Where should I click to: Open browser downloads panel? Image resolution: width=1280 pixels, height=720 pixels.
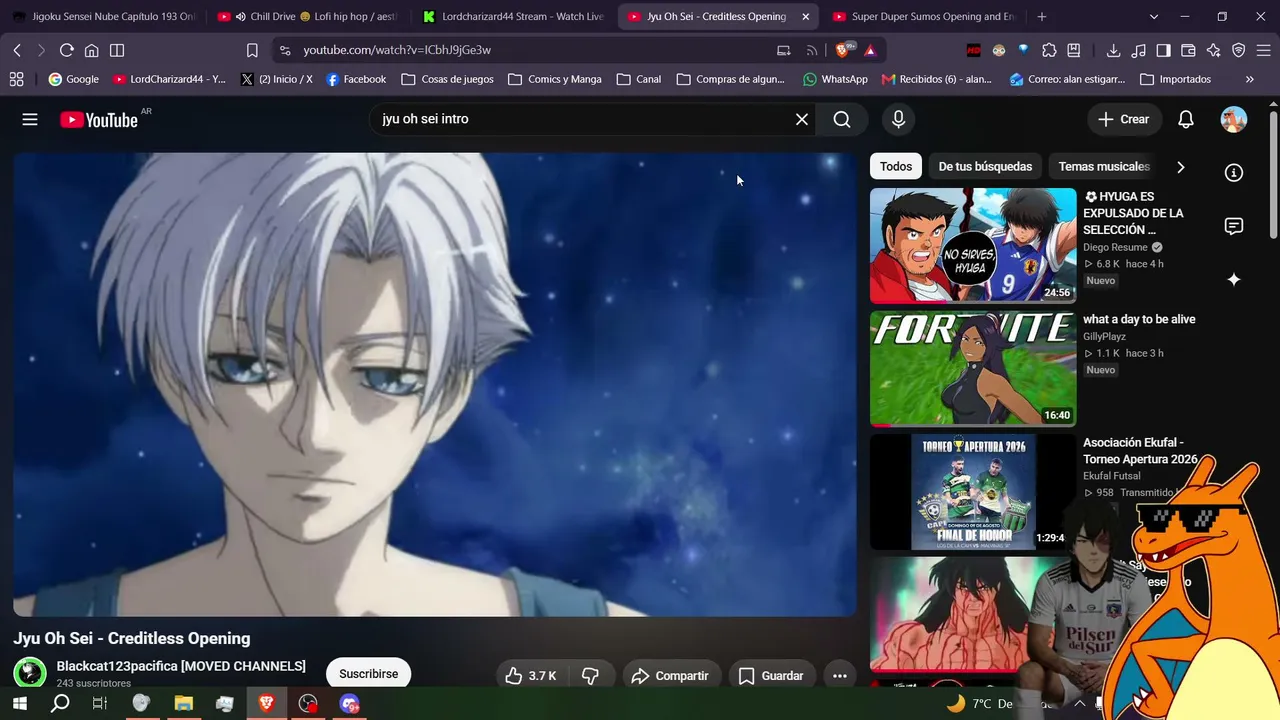coord(1113,50)
